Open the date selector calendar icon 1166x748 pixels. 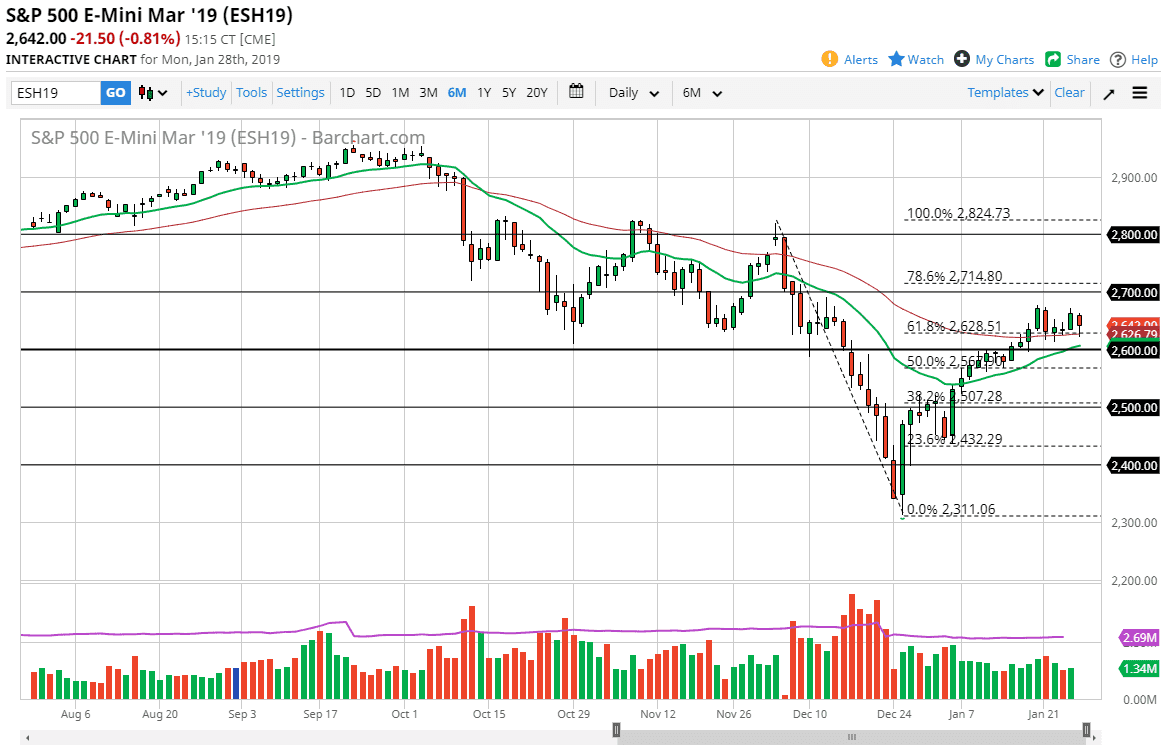pos(576,92)
